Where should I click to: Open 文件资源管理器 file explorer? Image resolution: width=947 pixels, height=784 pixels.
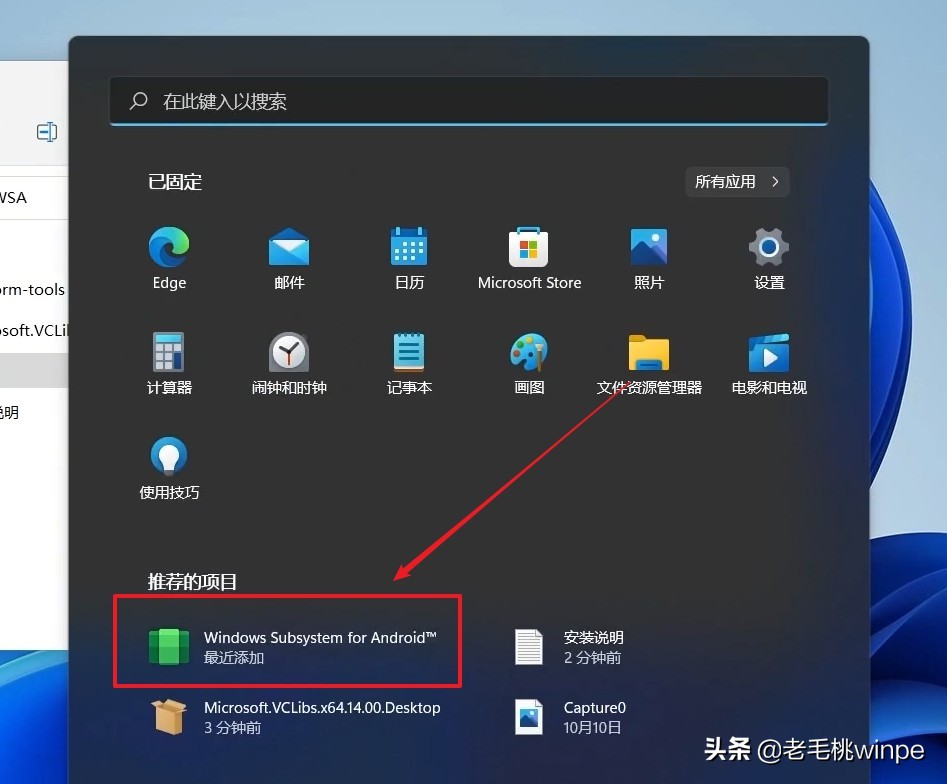tap(649, 363)
